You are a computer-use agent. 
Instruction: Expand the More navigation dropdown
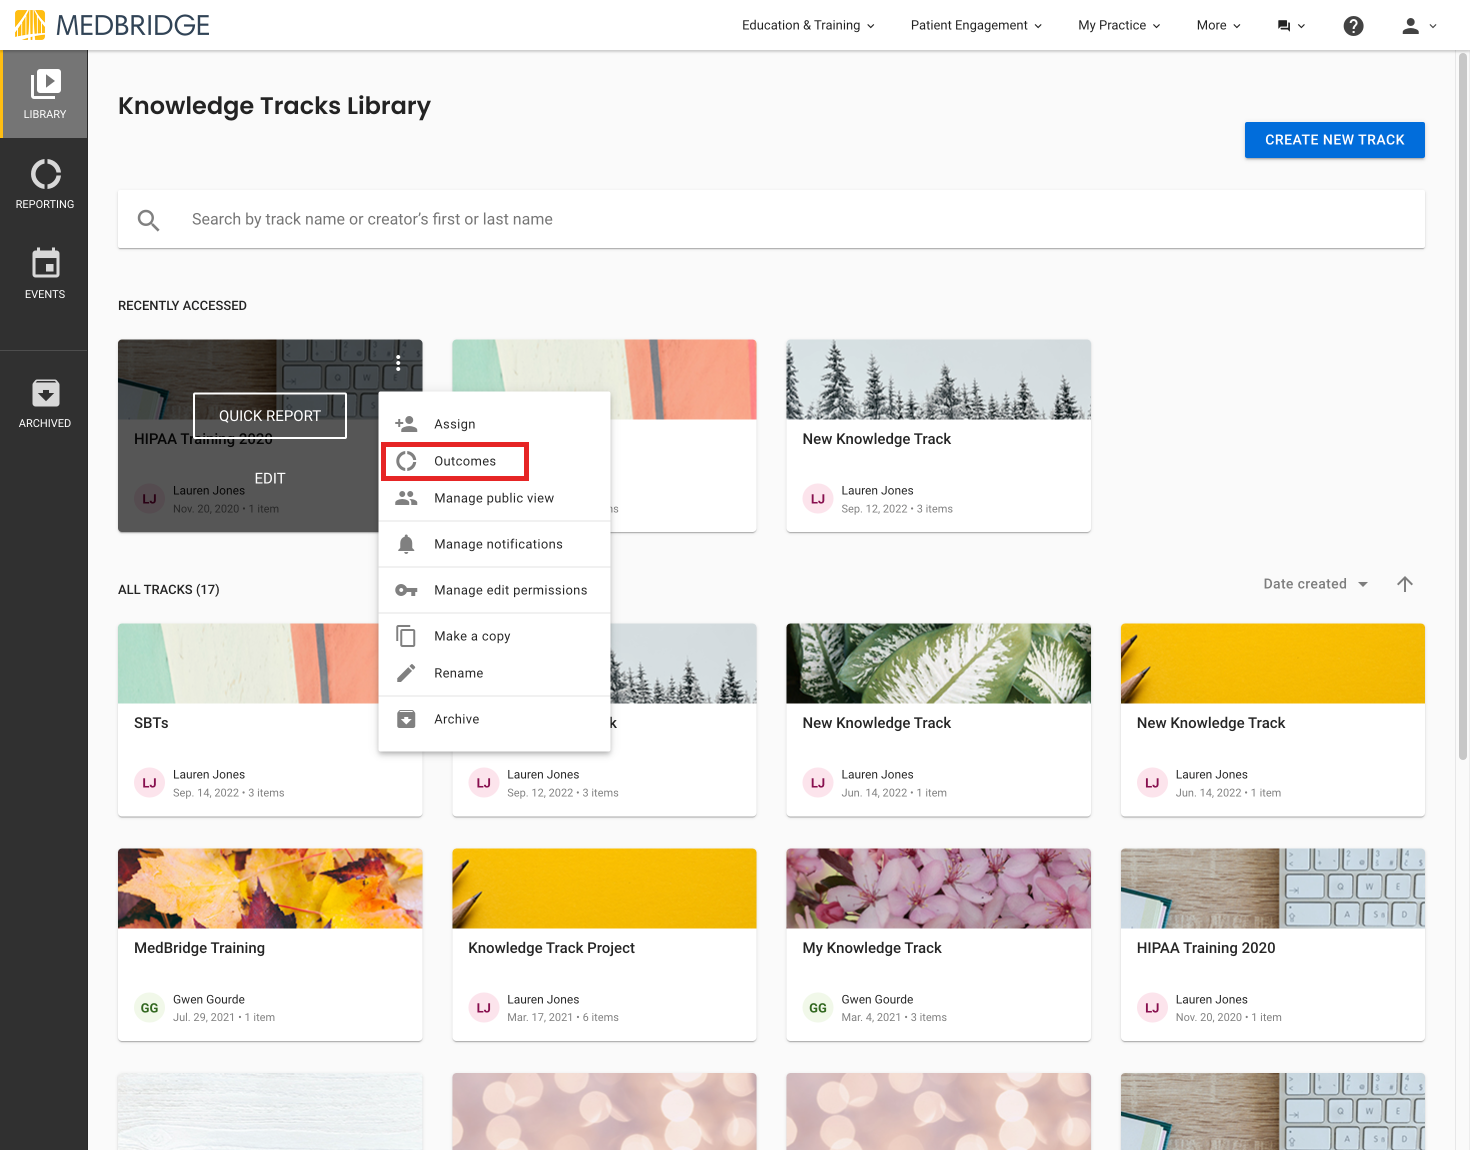[x=1211, y=25]
